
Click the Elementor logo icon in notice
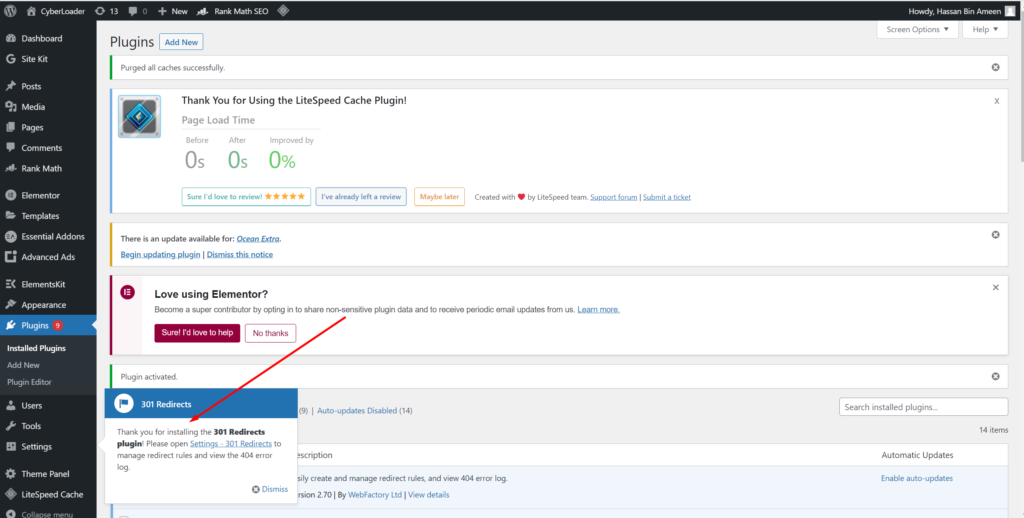[x=127, y=292]
